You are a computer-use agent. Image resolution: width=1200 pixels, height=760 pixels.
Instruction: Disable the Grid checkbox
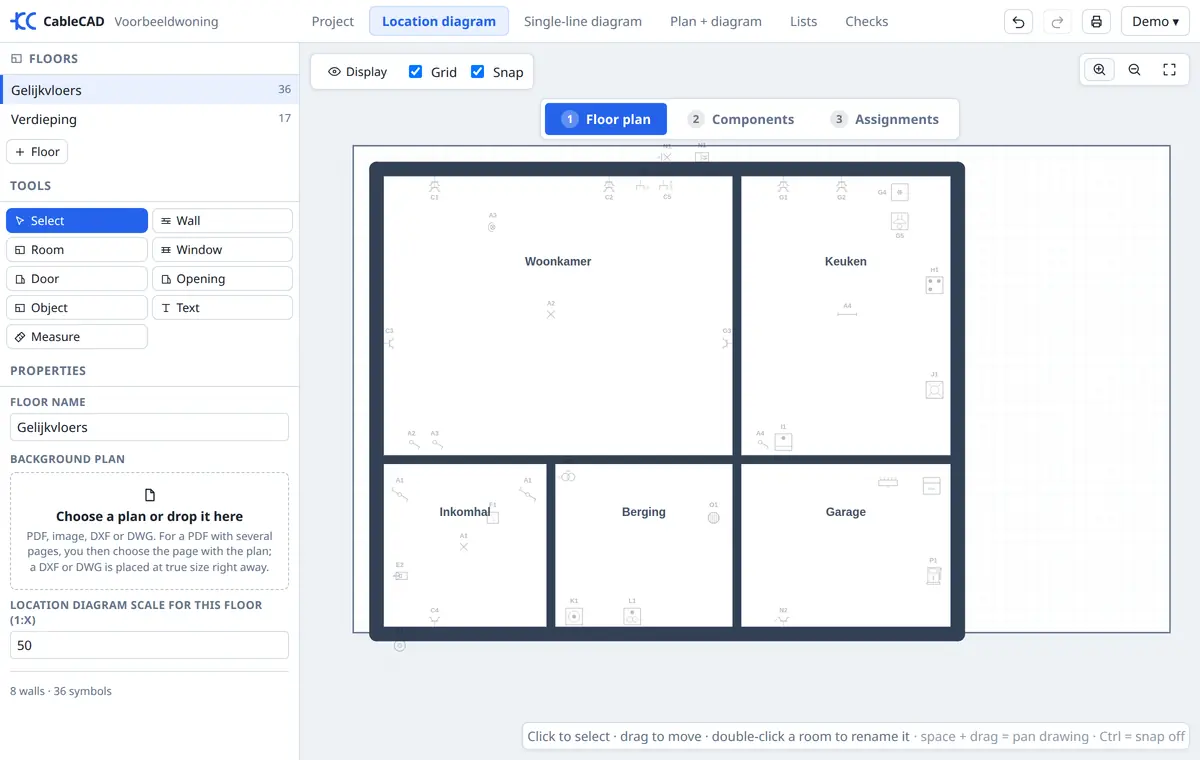[416, 72]
